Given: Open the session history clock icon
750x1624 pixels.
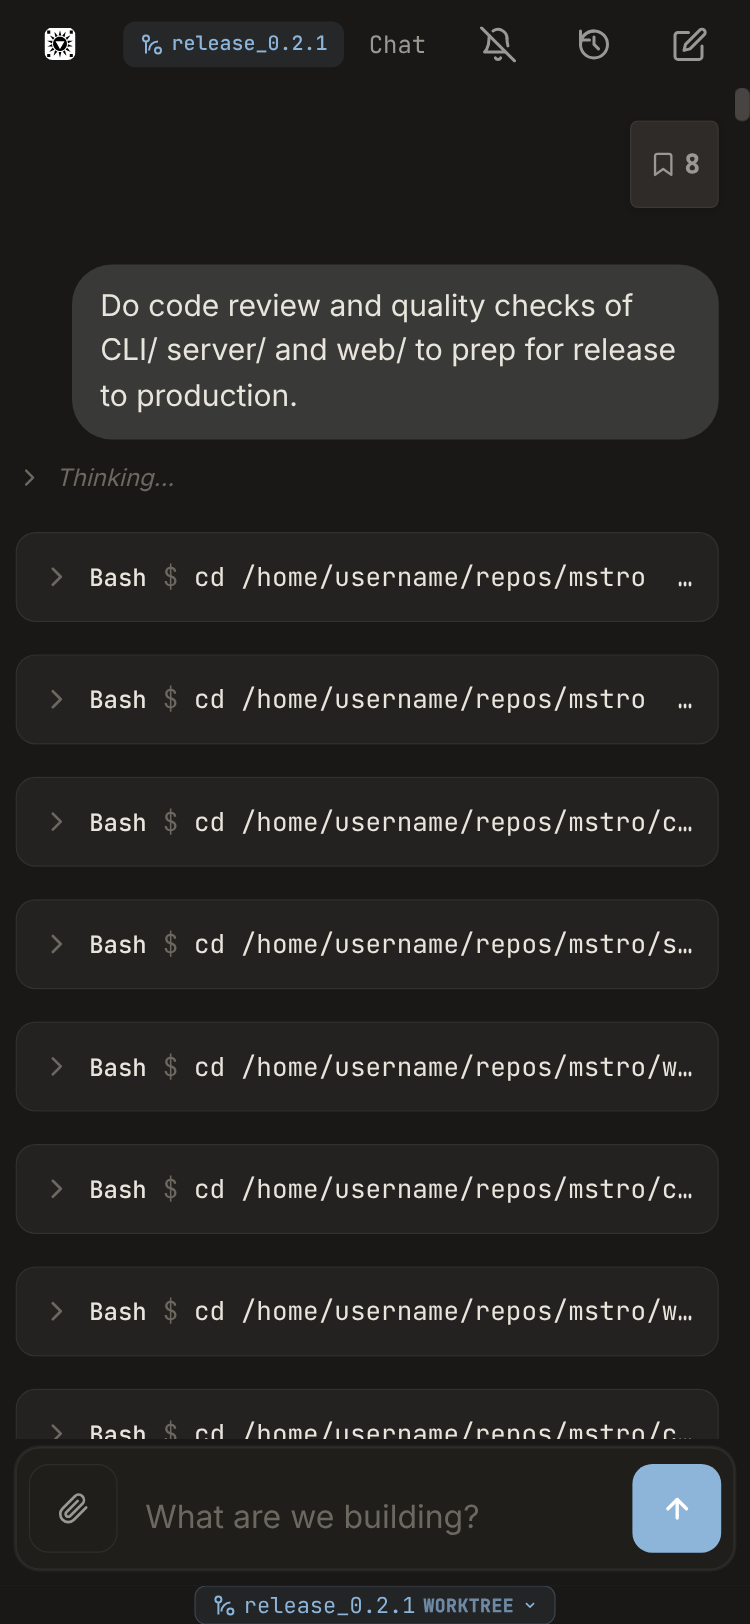Looking at the screenshot, I should (x=593, y=44).
